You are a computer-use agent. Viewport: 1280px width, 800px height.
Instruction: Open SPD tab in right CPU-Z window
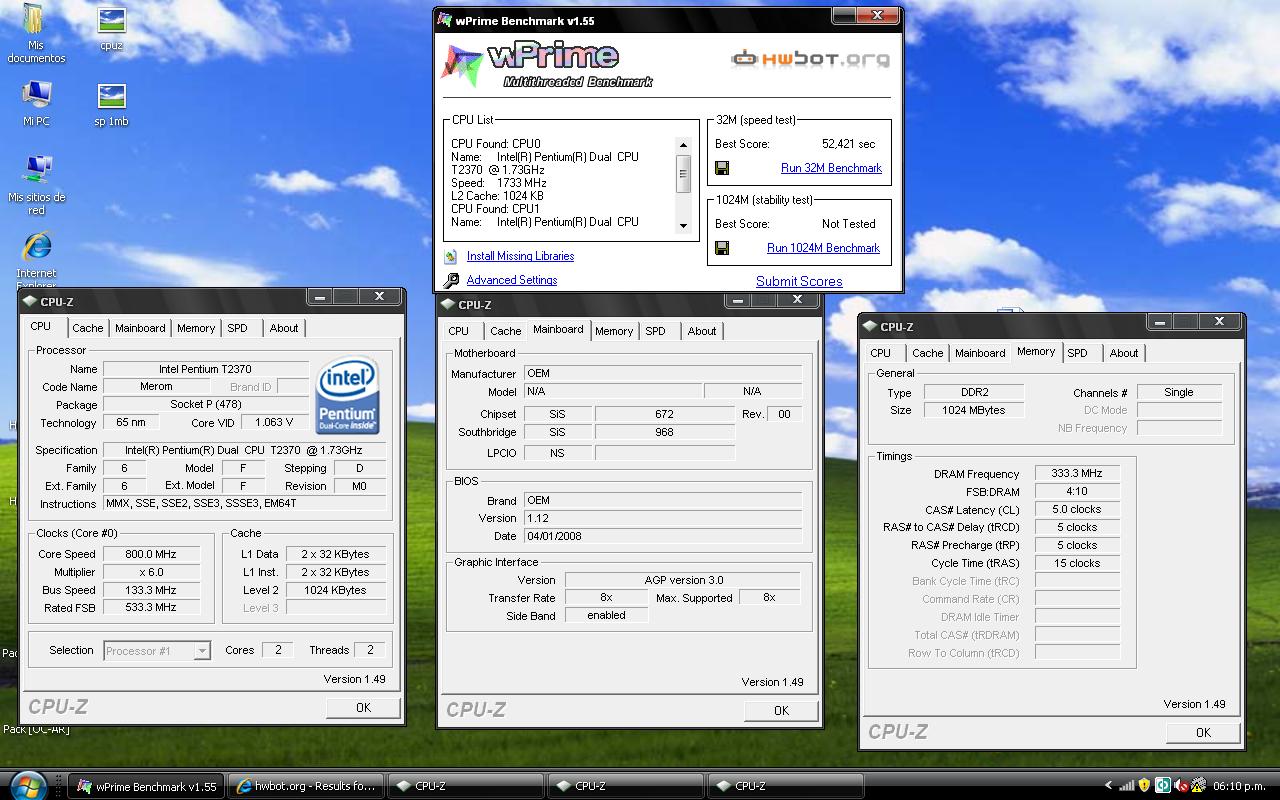pos(1077,353)
